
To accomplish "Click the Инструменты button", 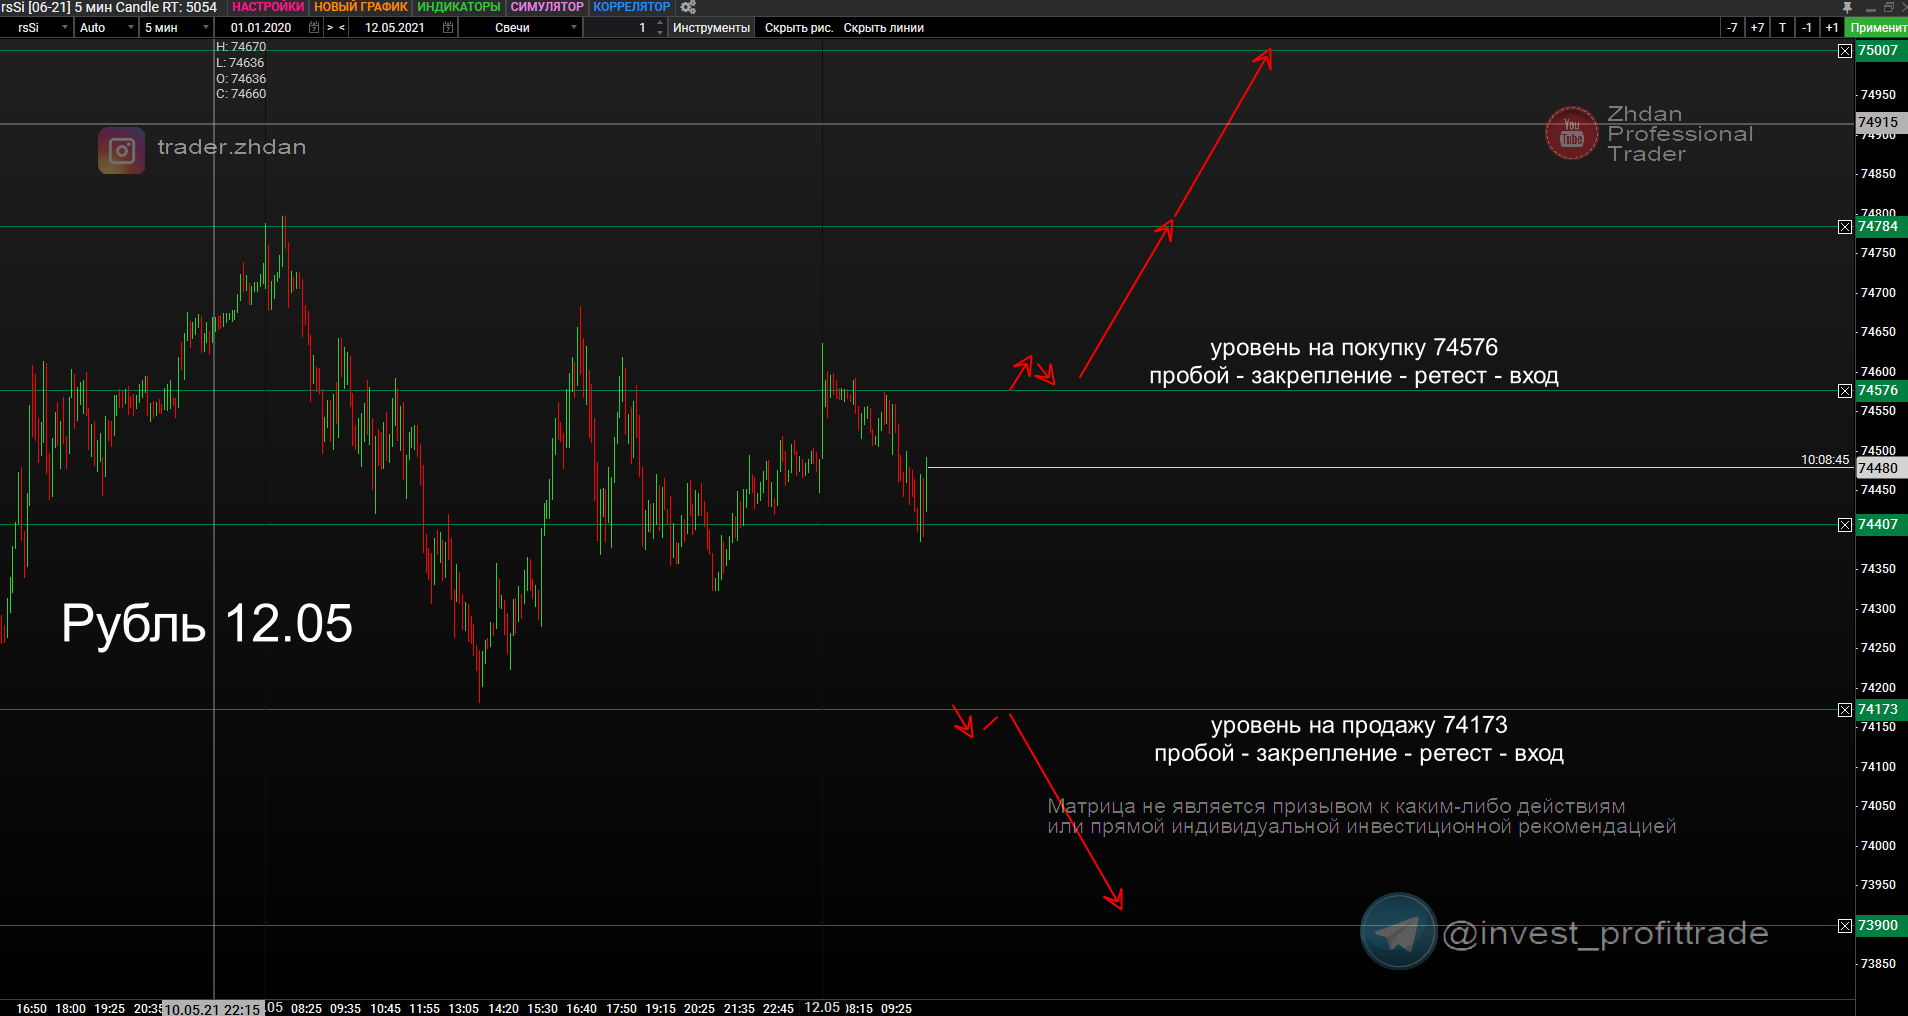I will tap(711, 28).
